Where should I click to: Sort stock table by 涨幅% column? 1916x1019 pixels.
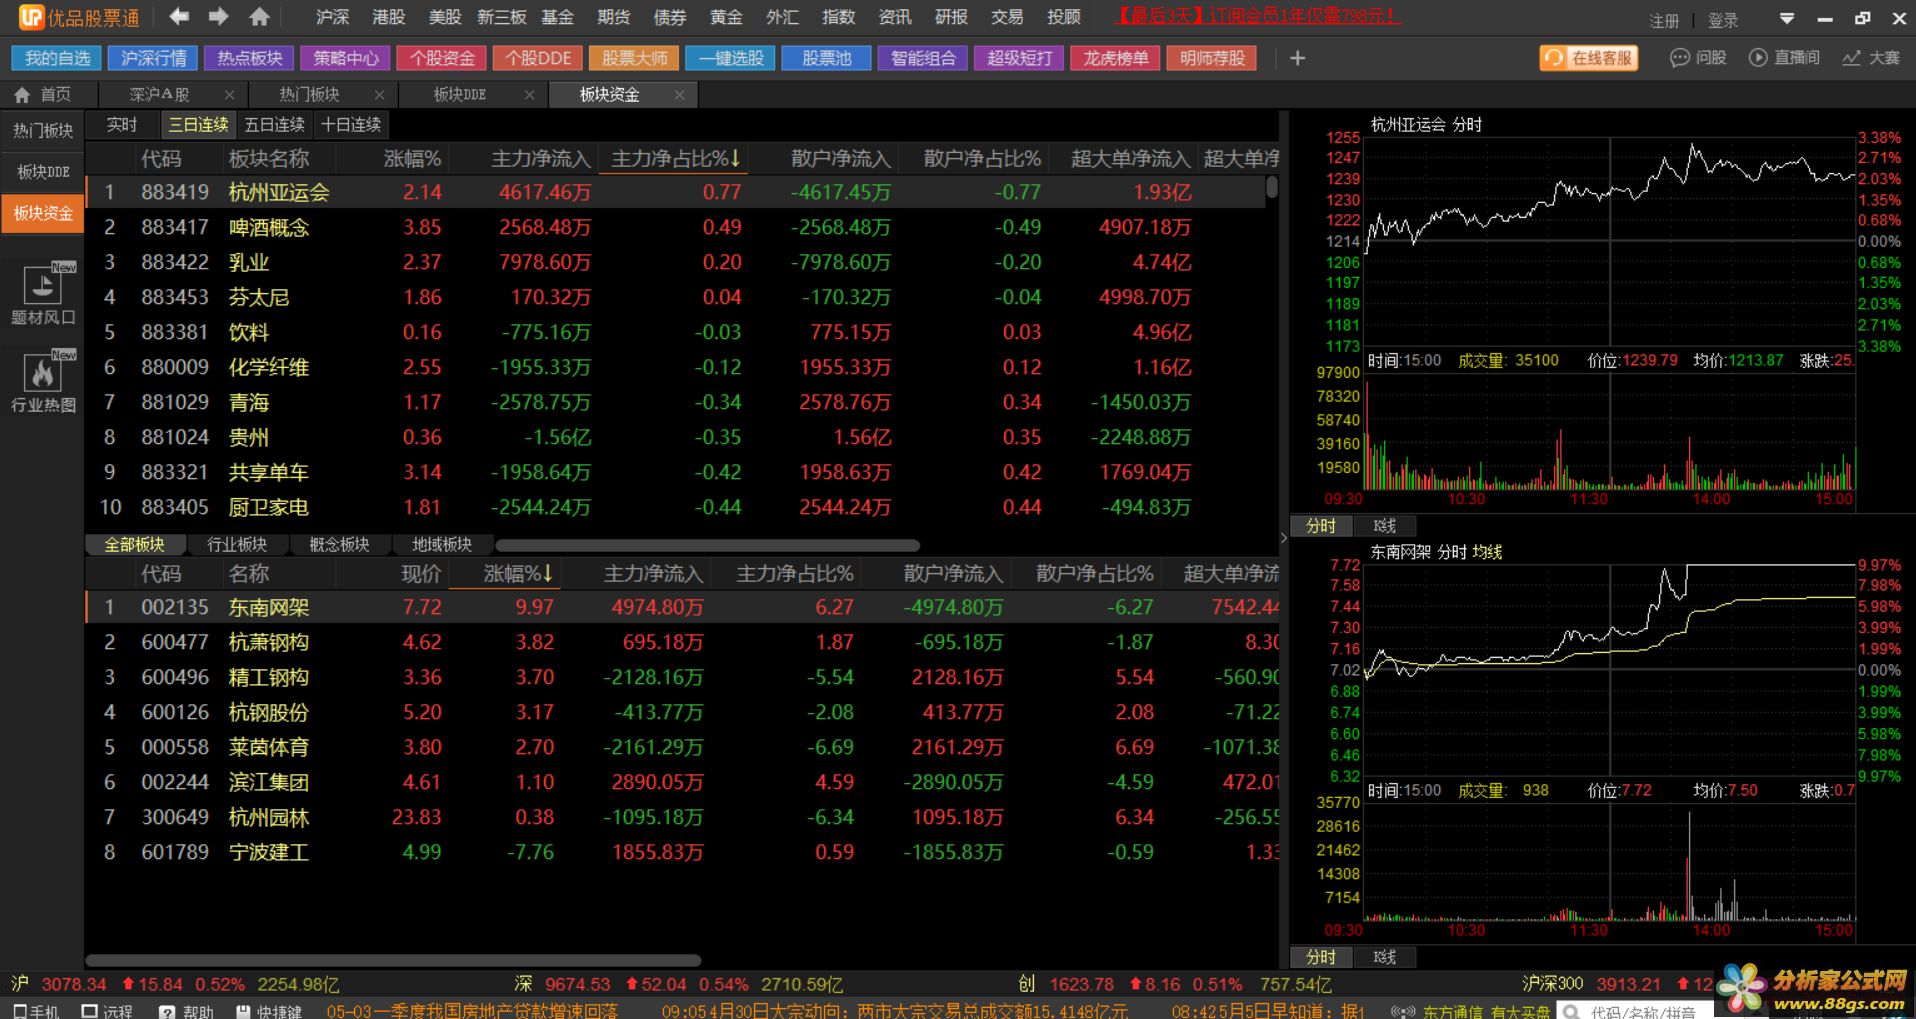click(x=517, y=574)
